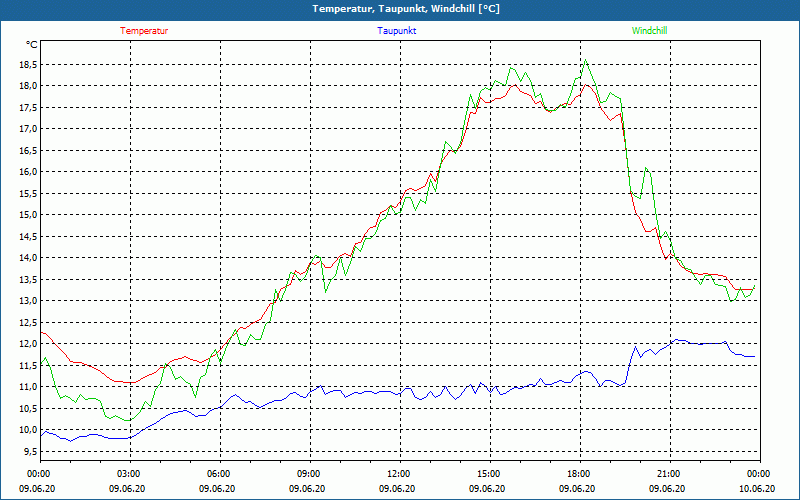Click the 15:00 time axis label

click(490, 473)
